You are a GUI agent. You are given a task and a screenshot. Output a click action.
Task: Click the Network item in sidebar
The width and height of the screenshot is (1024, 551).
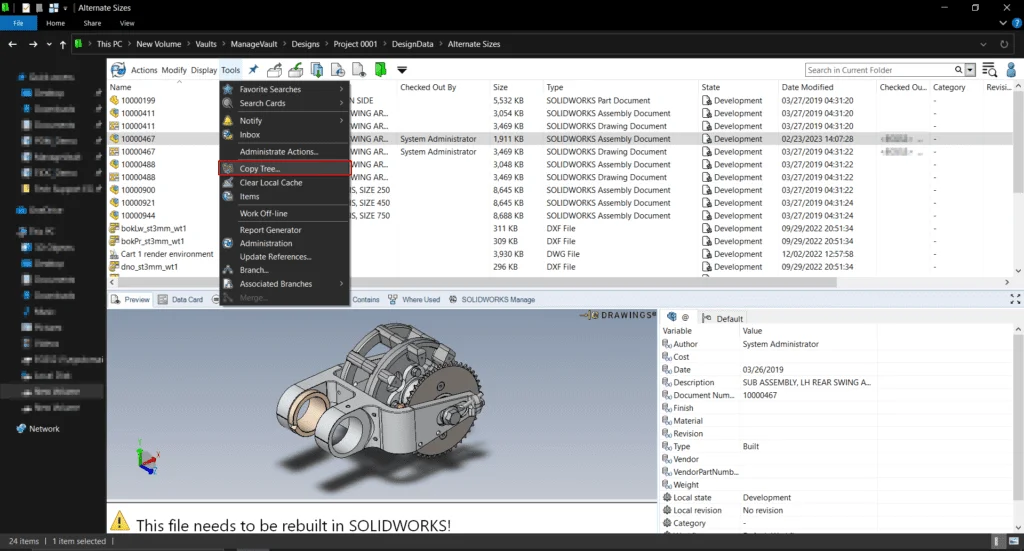click(x=38, y=429)
